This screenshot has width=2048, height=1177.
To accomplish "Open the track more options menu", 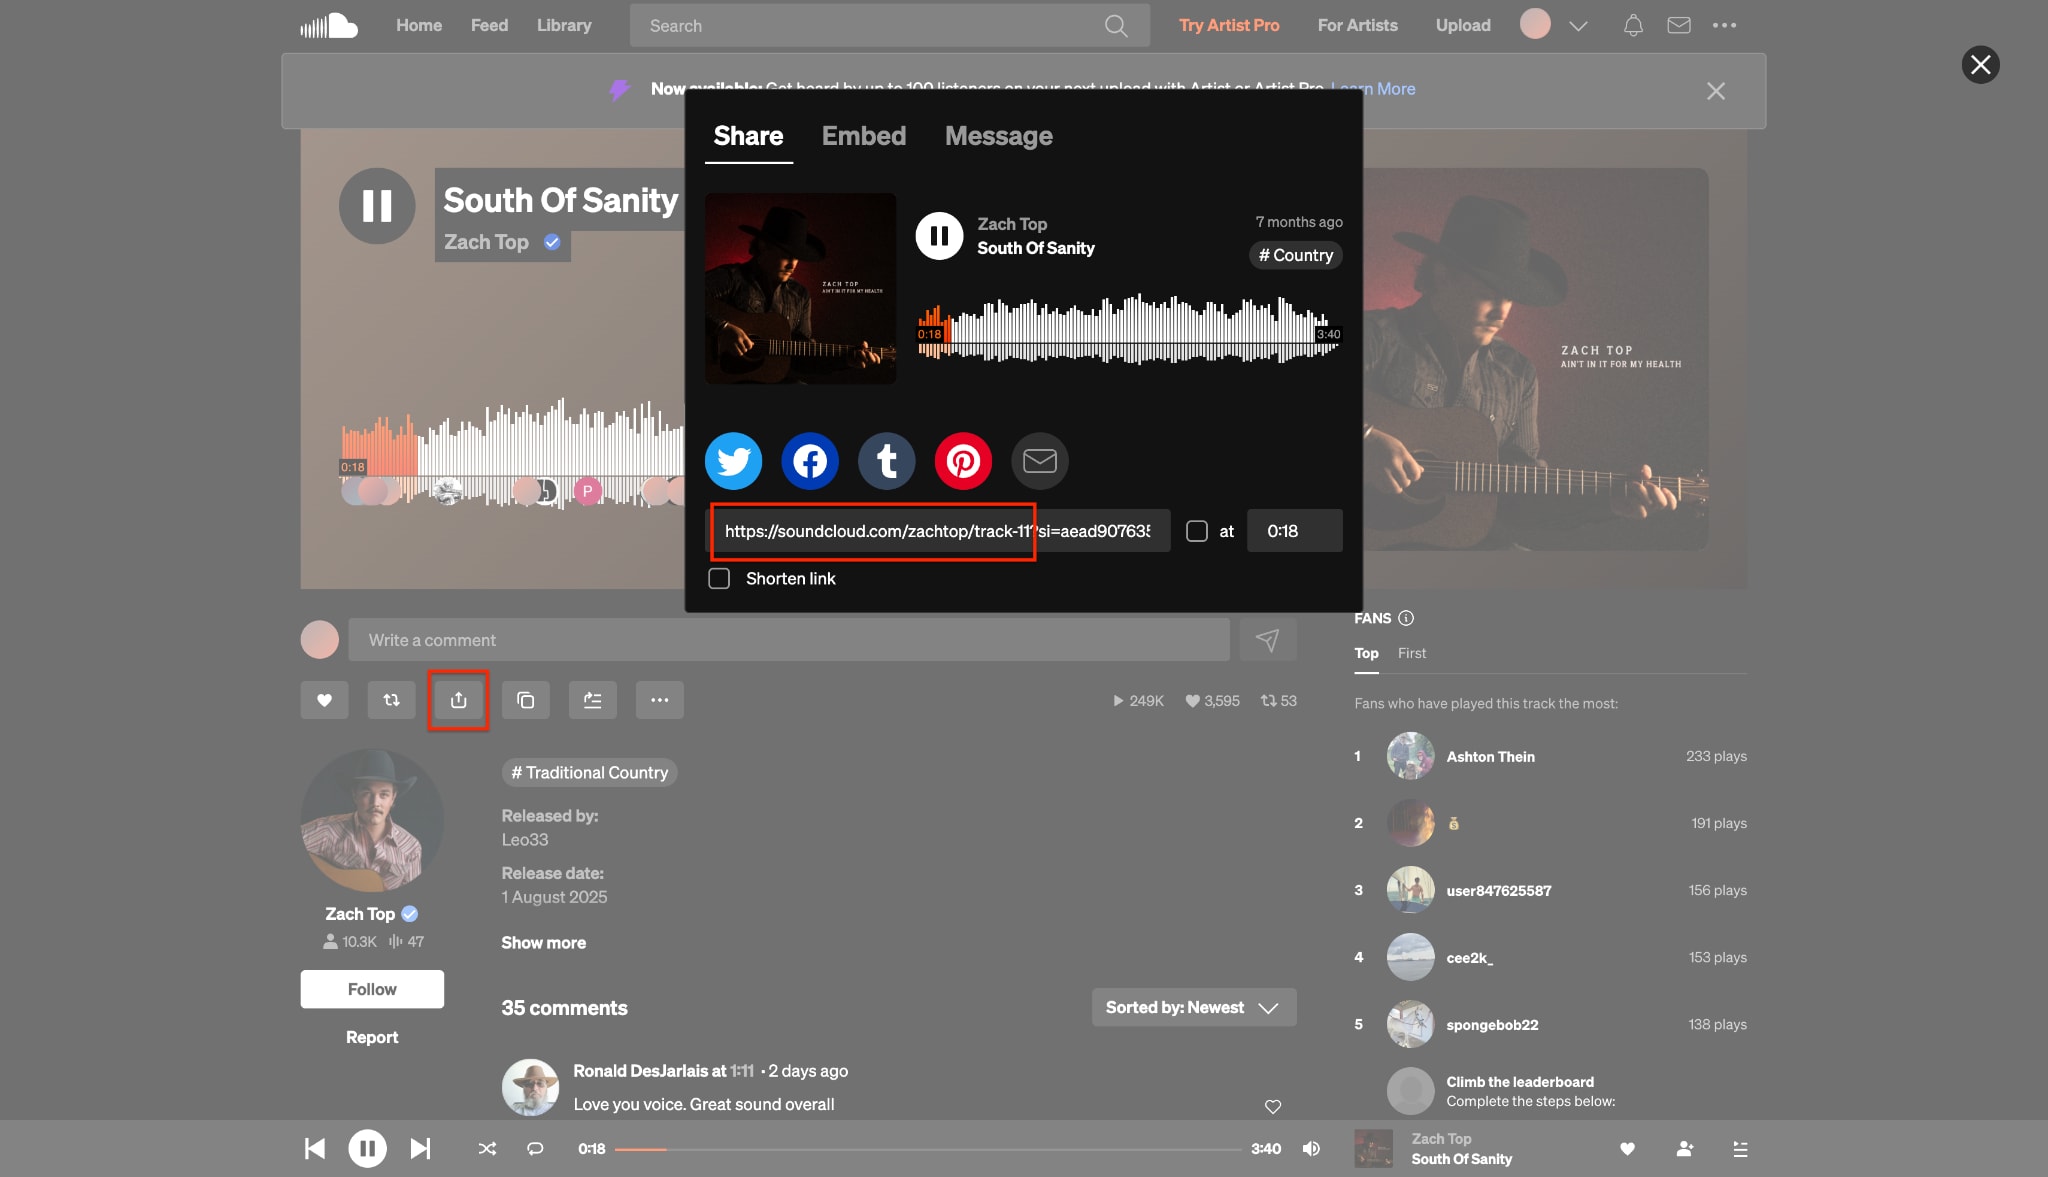I will tap(659, 700).
